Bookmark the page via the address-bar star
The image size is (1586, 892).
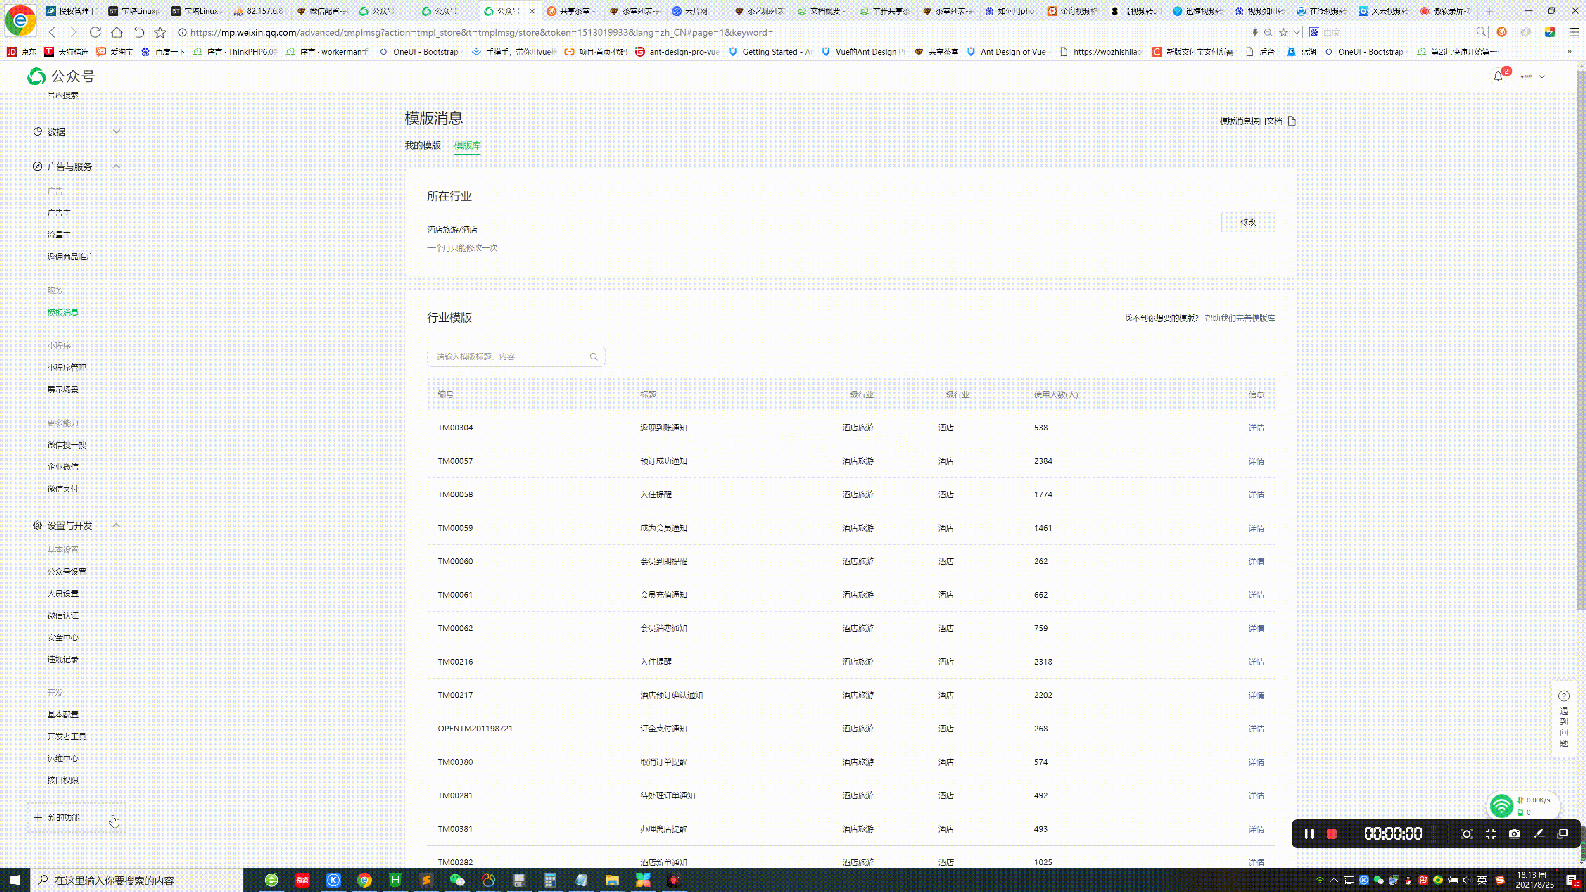pyautogui.click(x=1284, y=32)
